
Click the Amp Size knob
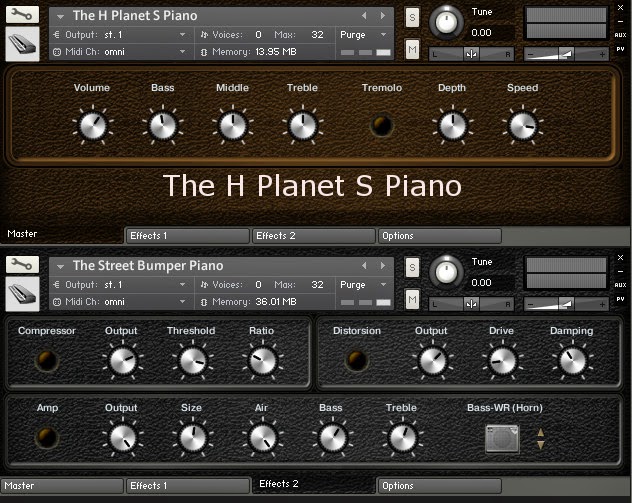coord(193,438)
